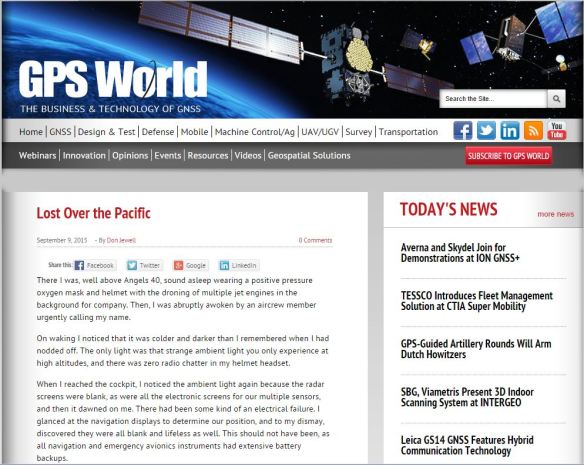Open TESSCO Fleet Management headline

point(477,301)
